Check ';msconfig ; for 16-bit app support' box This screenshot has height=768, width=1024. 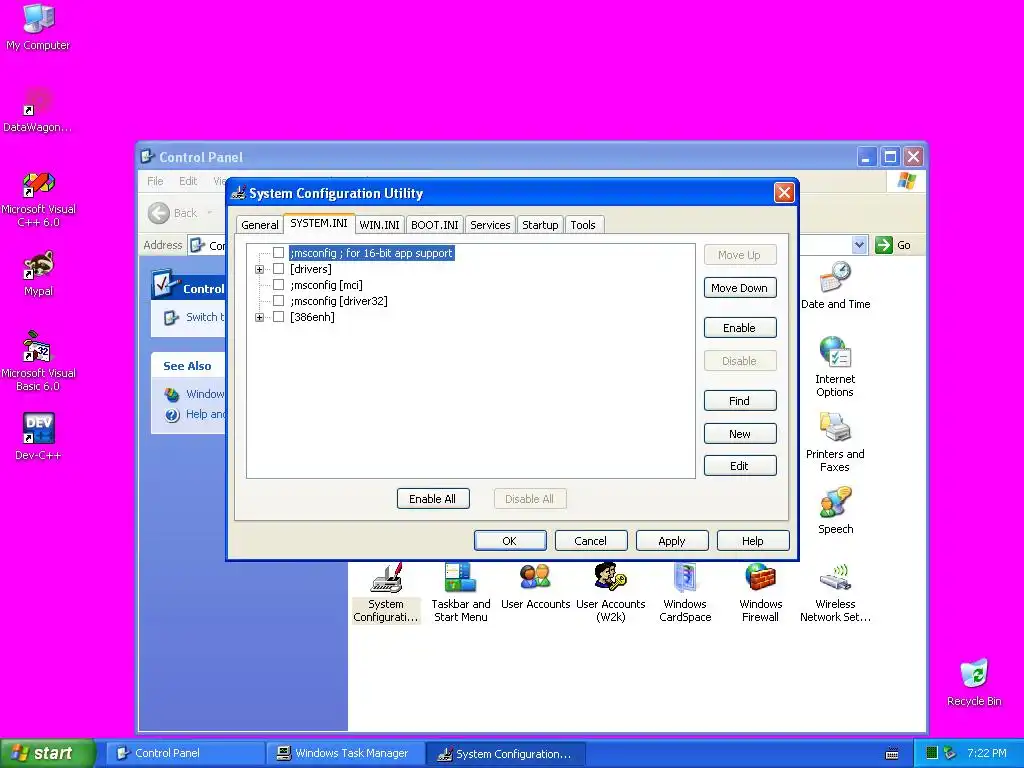(278, 253)
